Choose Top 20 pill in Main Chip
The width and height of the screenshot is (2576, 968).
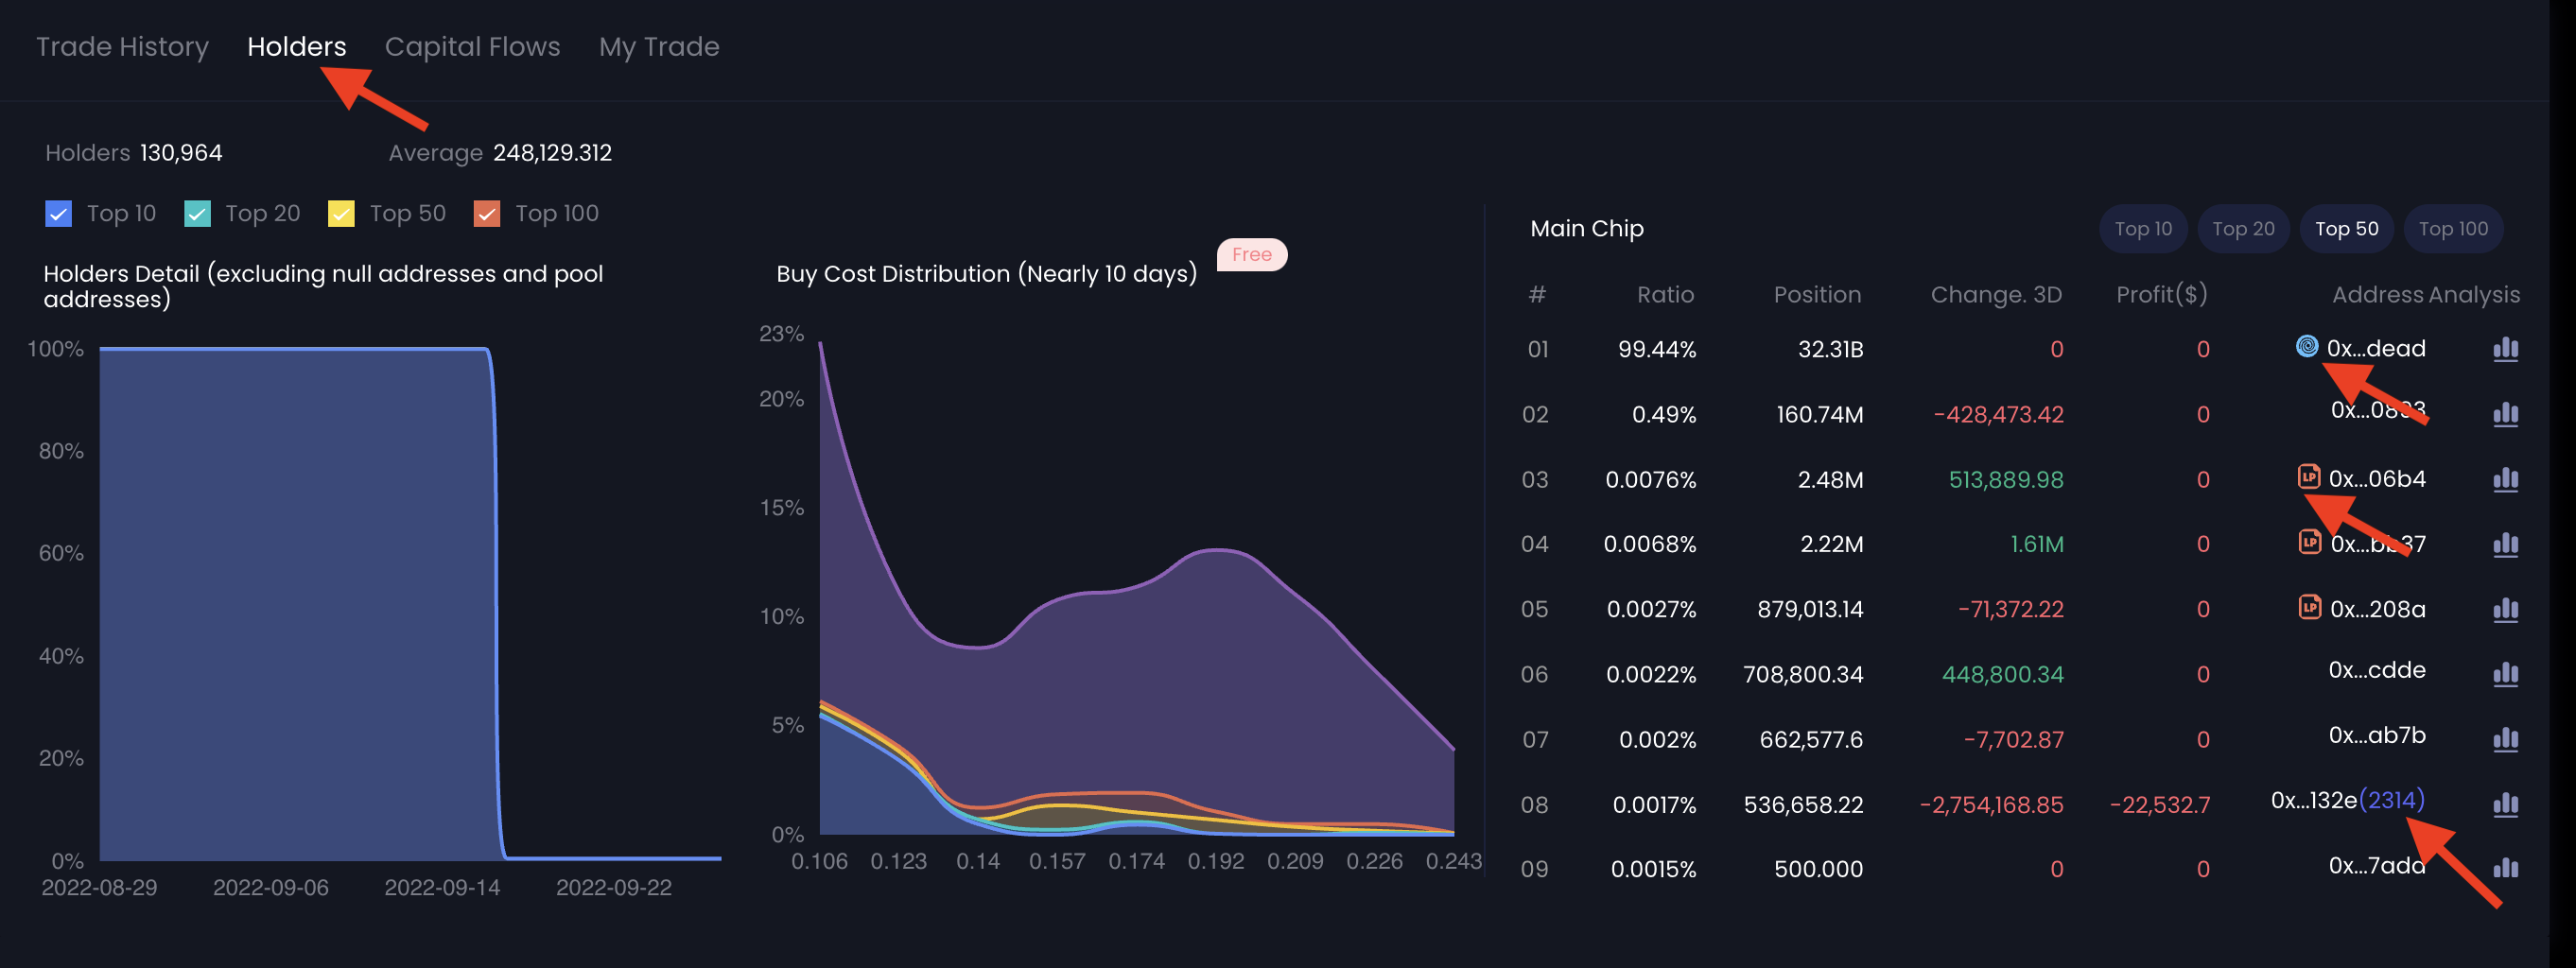[x=2242, y=229]
